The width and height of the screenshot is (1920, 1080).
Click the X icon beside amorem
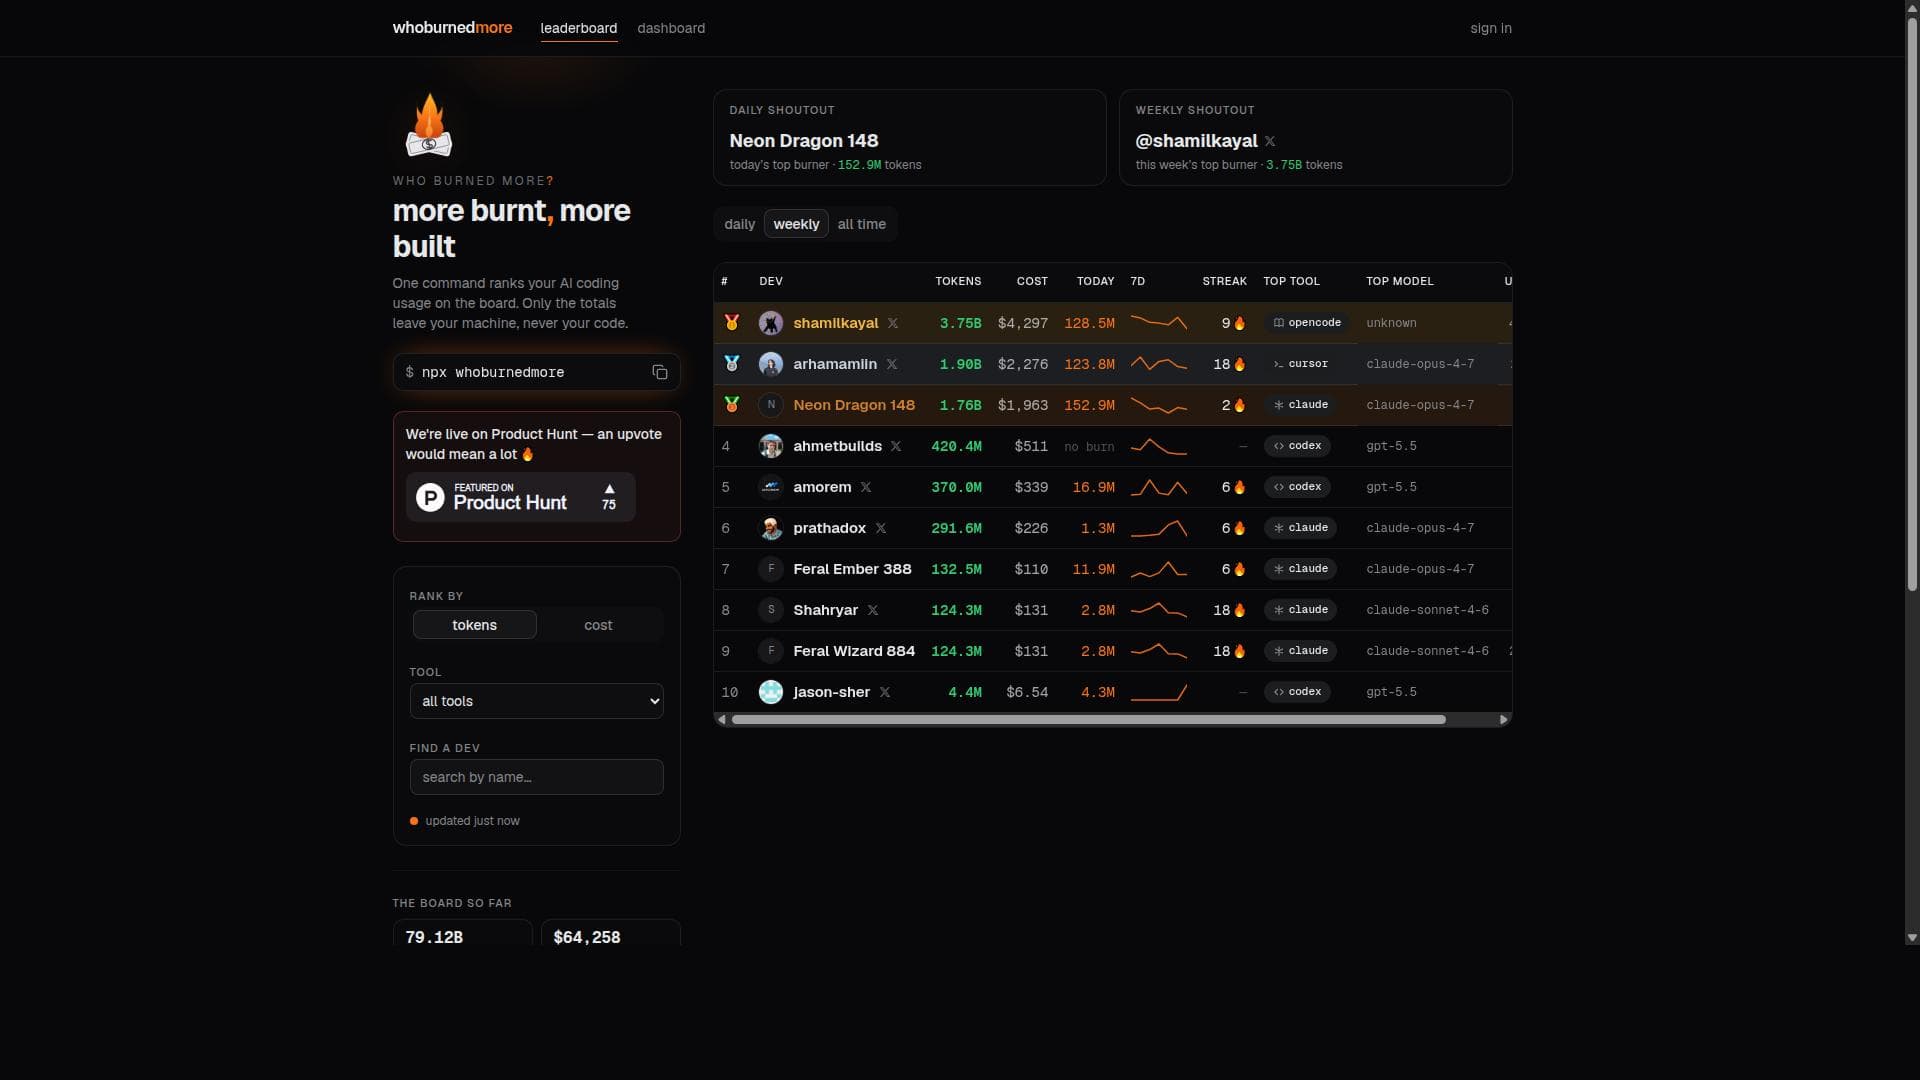tap(866, 487)
